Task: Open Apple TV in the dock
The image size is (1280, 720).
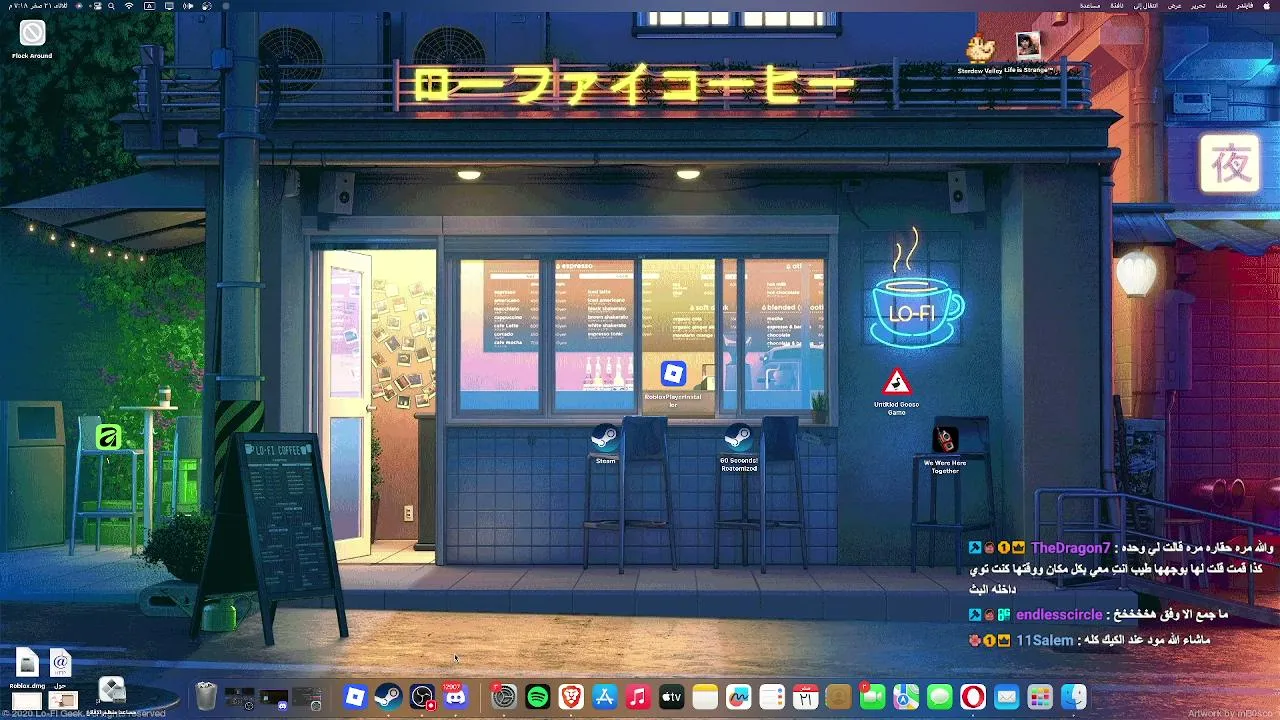Action: click(x=672, y=697)
